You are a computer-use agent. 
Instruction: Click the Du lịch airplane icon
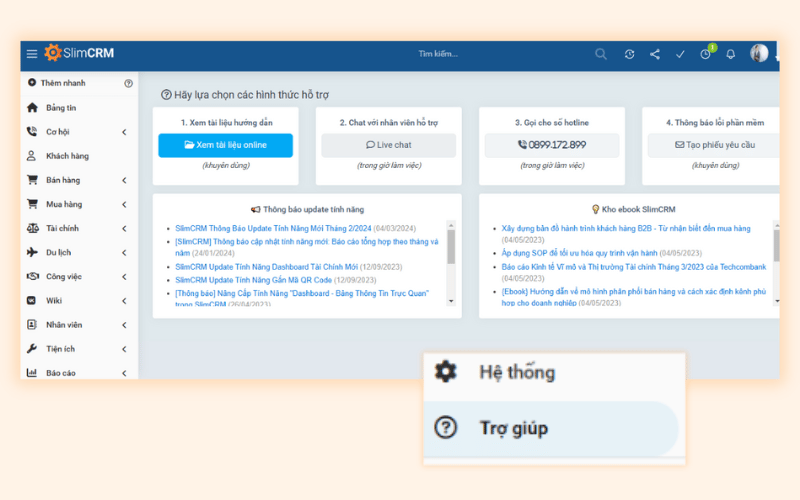click(x=32, y=252)
